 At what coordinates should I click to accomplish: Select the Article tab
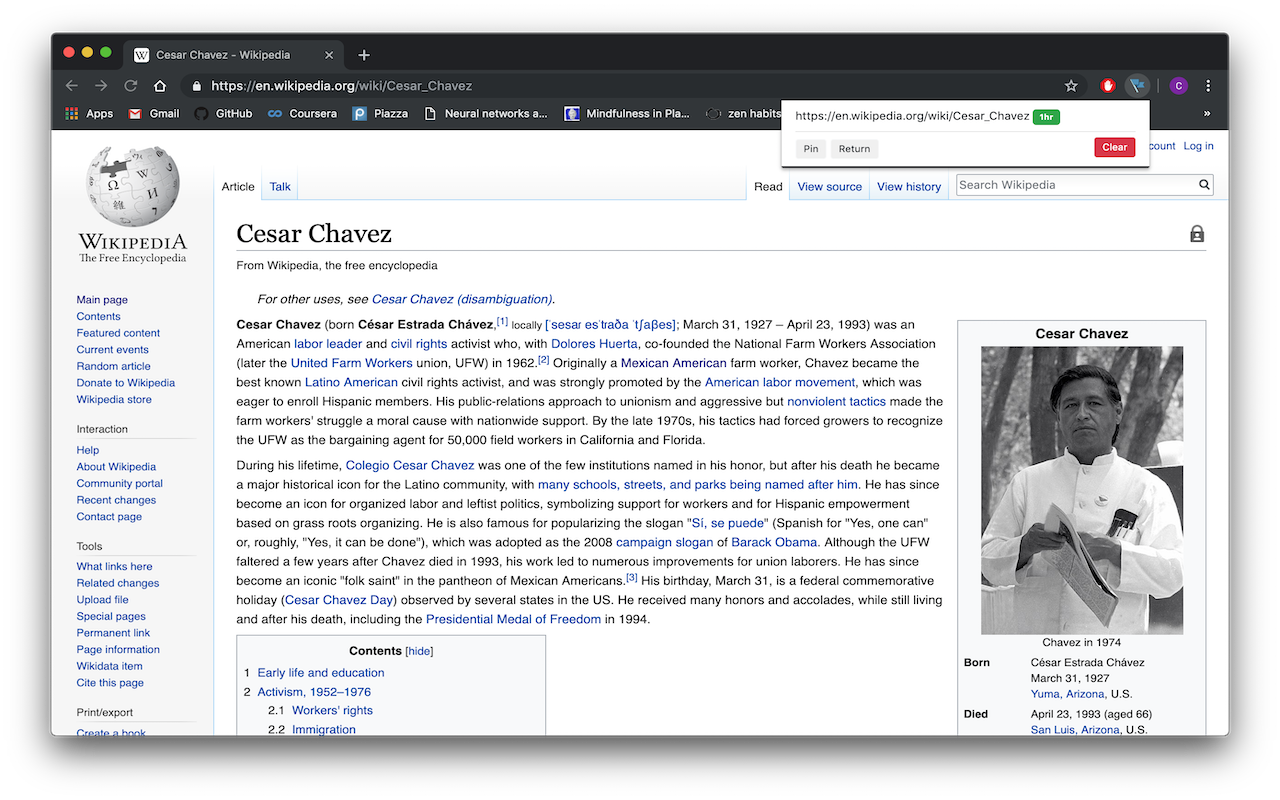tap(238, 186)
